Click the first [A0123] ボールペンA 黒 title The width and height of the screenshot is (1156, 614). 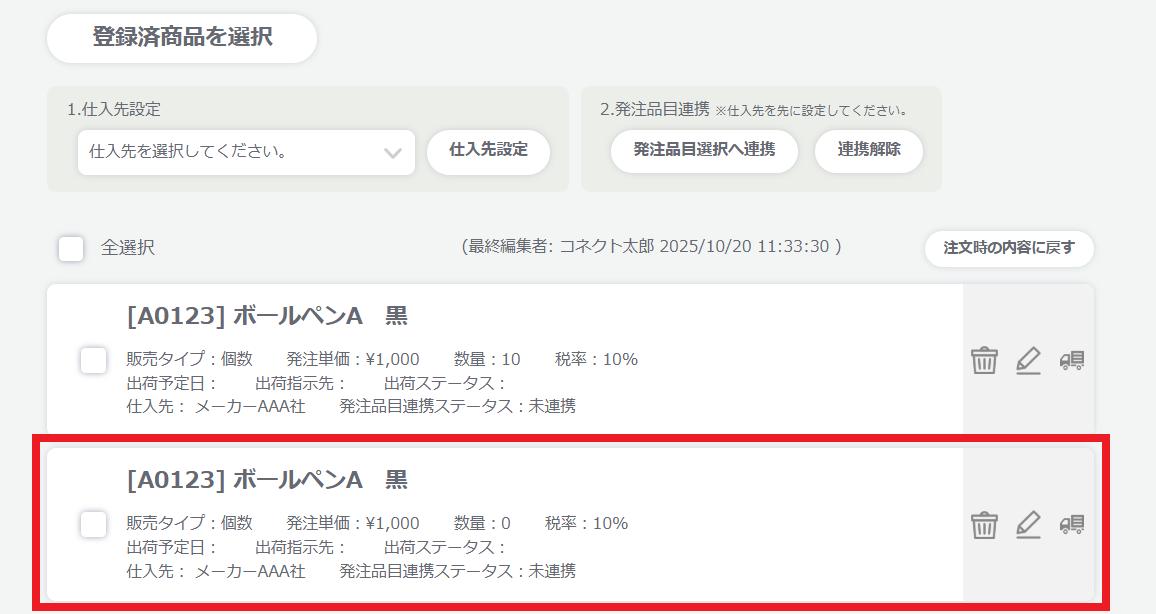point(267,316)
